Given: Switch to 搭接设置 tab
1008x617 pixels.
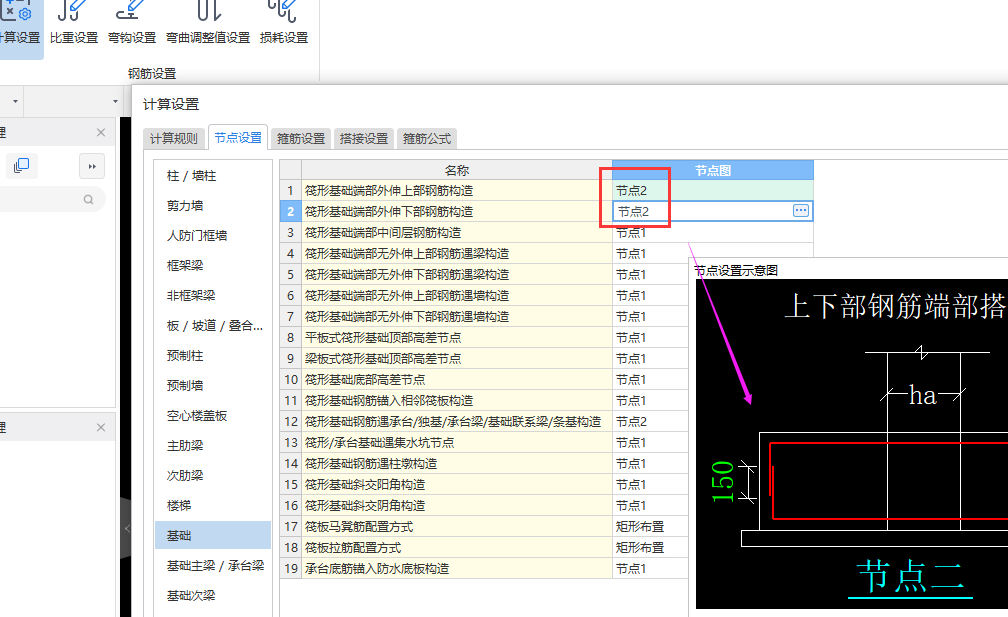Looking at the screenshot, I should click(364, 139).
